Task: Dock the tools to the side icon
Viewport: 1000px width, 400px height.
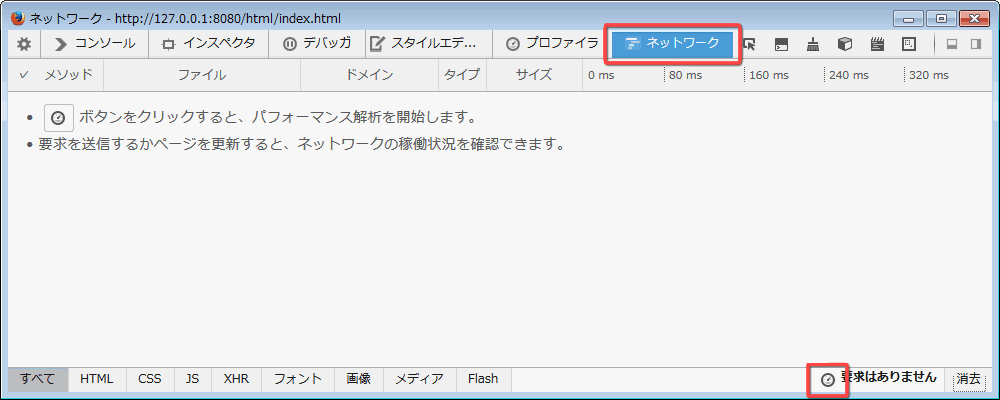Action: point(975,44)
